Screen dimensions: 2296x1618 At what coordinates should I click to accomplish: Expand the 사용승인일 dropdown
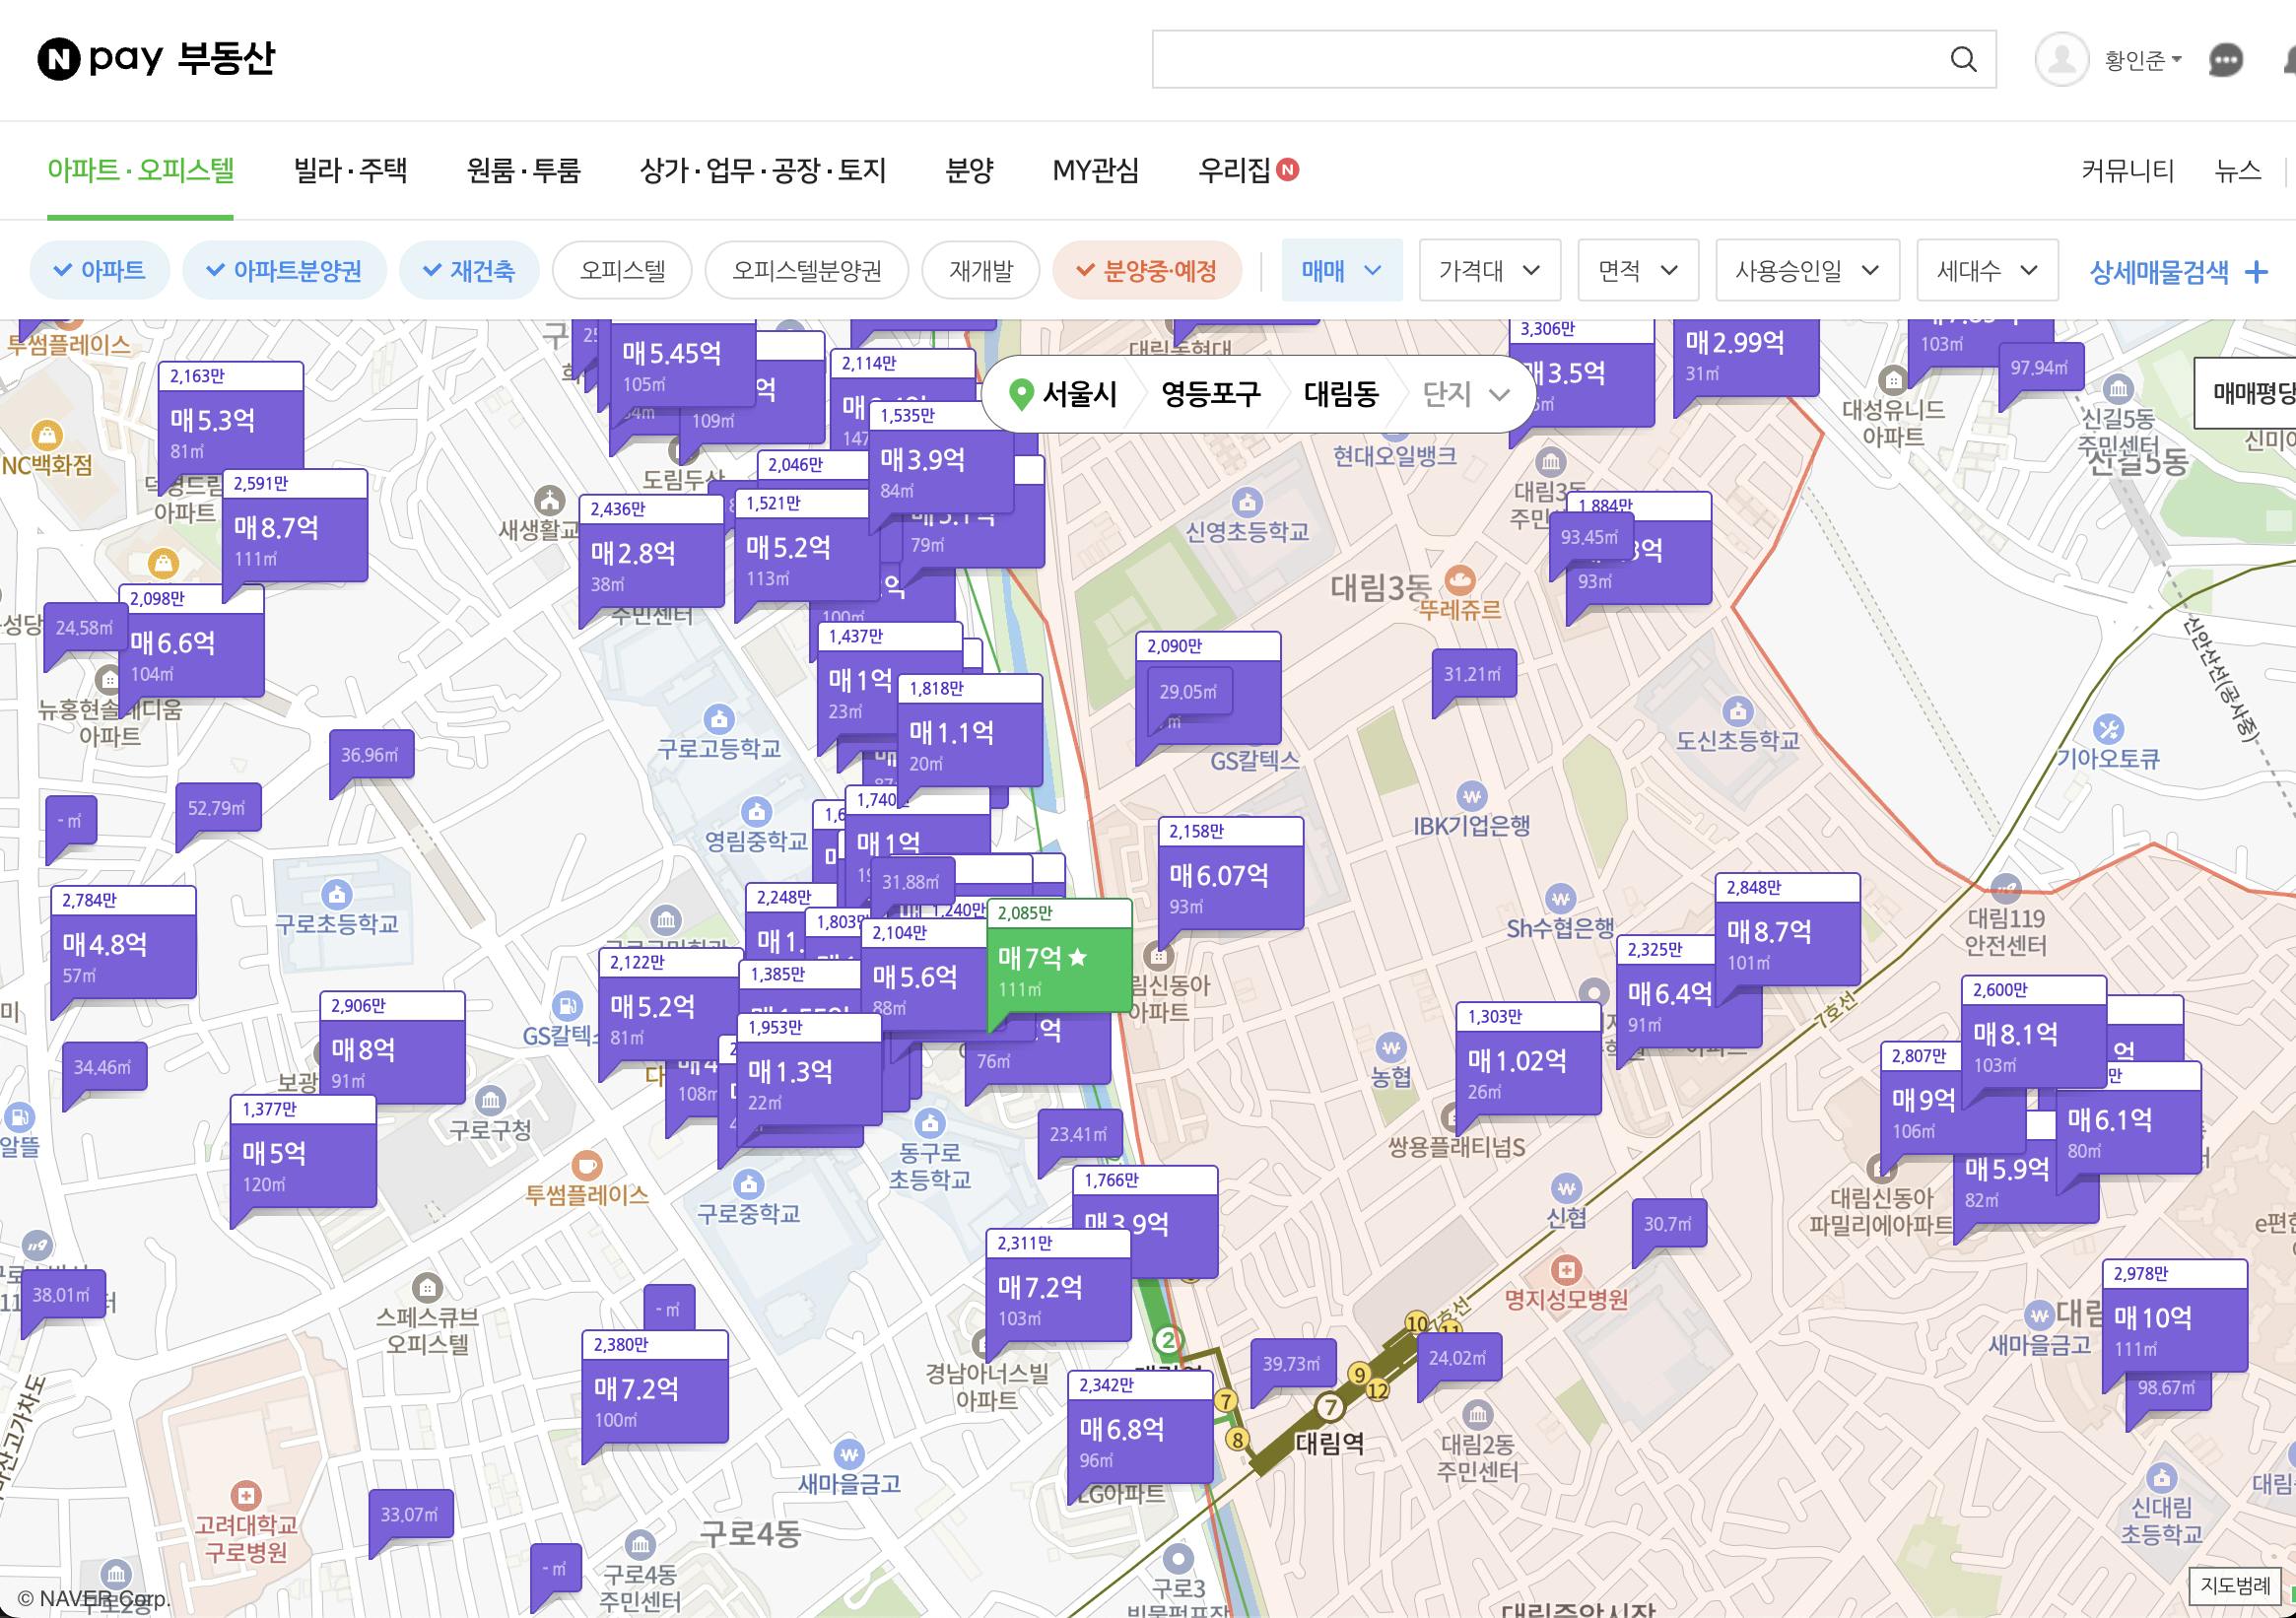coord(1806,270)
